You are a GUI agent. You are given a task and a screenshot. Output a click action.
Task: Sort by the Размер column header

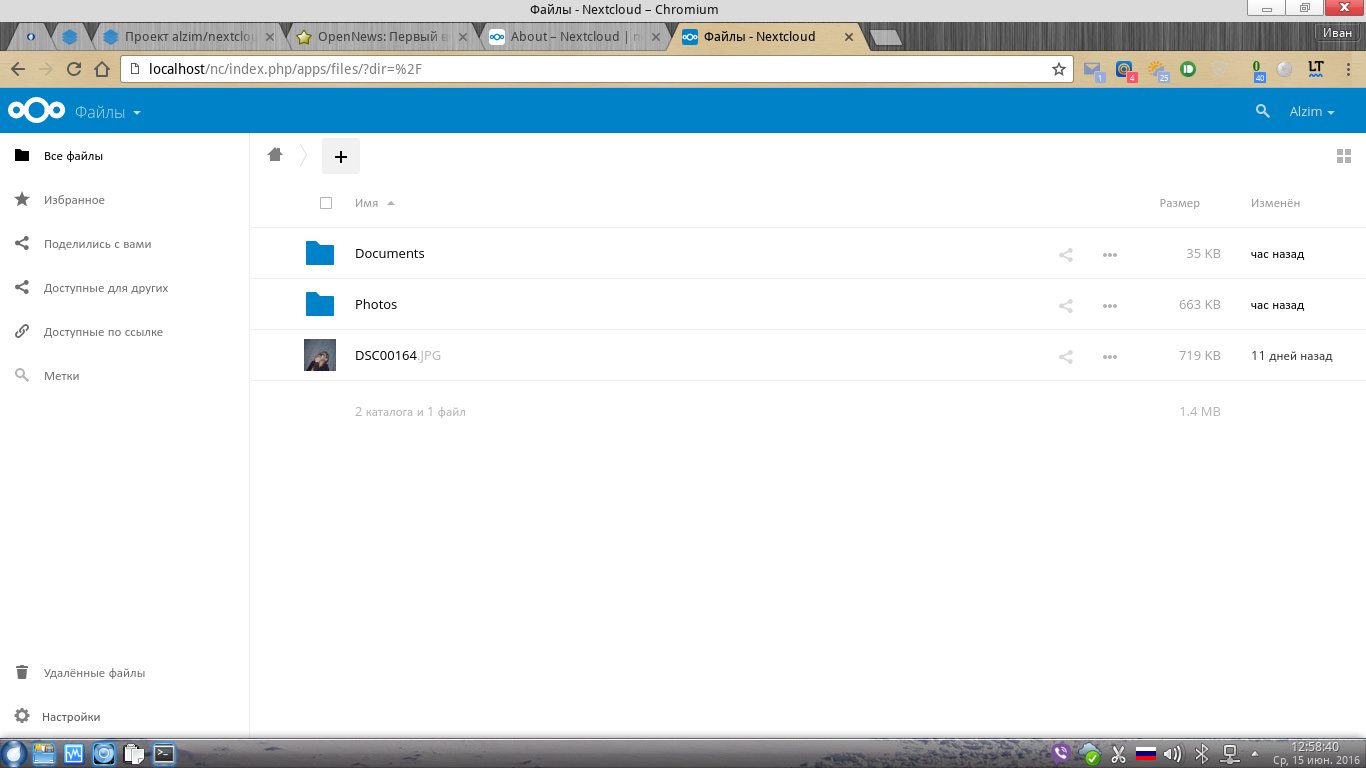coord(1179,203)
